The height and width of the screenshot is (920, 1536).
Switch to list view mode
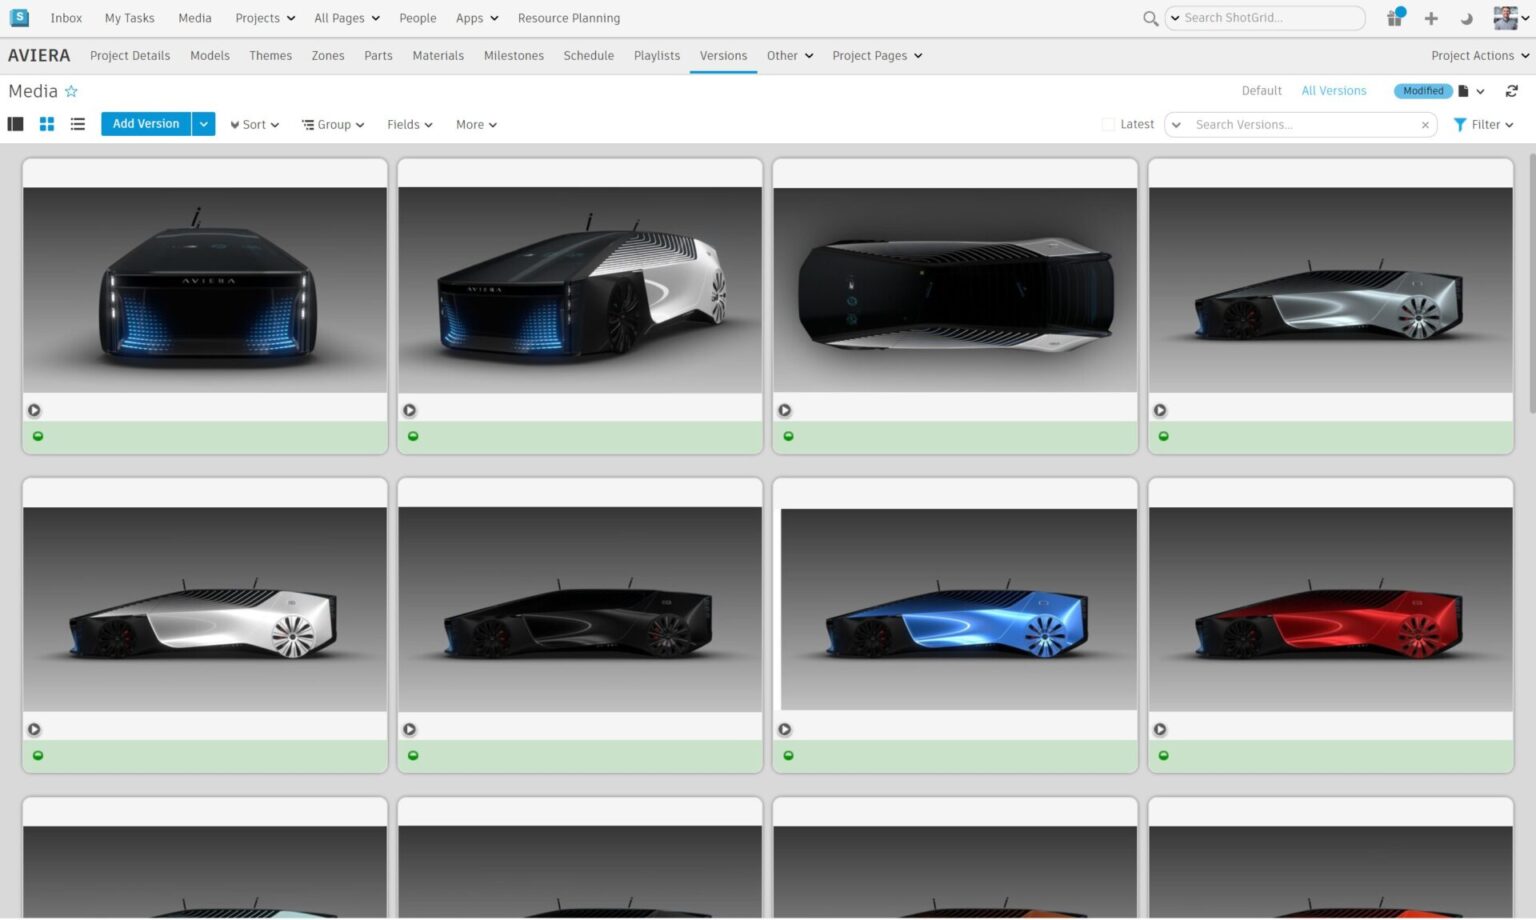click(x=77, y=124)
